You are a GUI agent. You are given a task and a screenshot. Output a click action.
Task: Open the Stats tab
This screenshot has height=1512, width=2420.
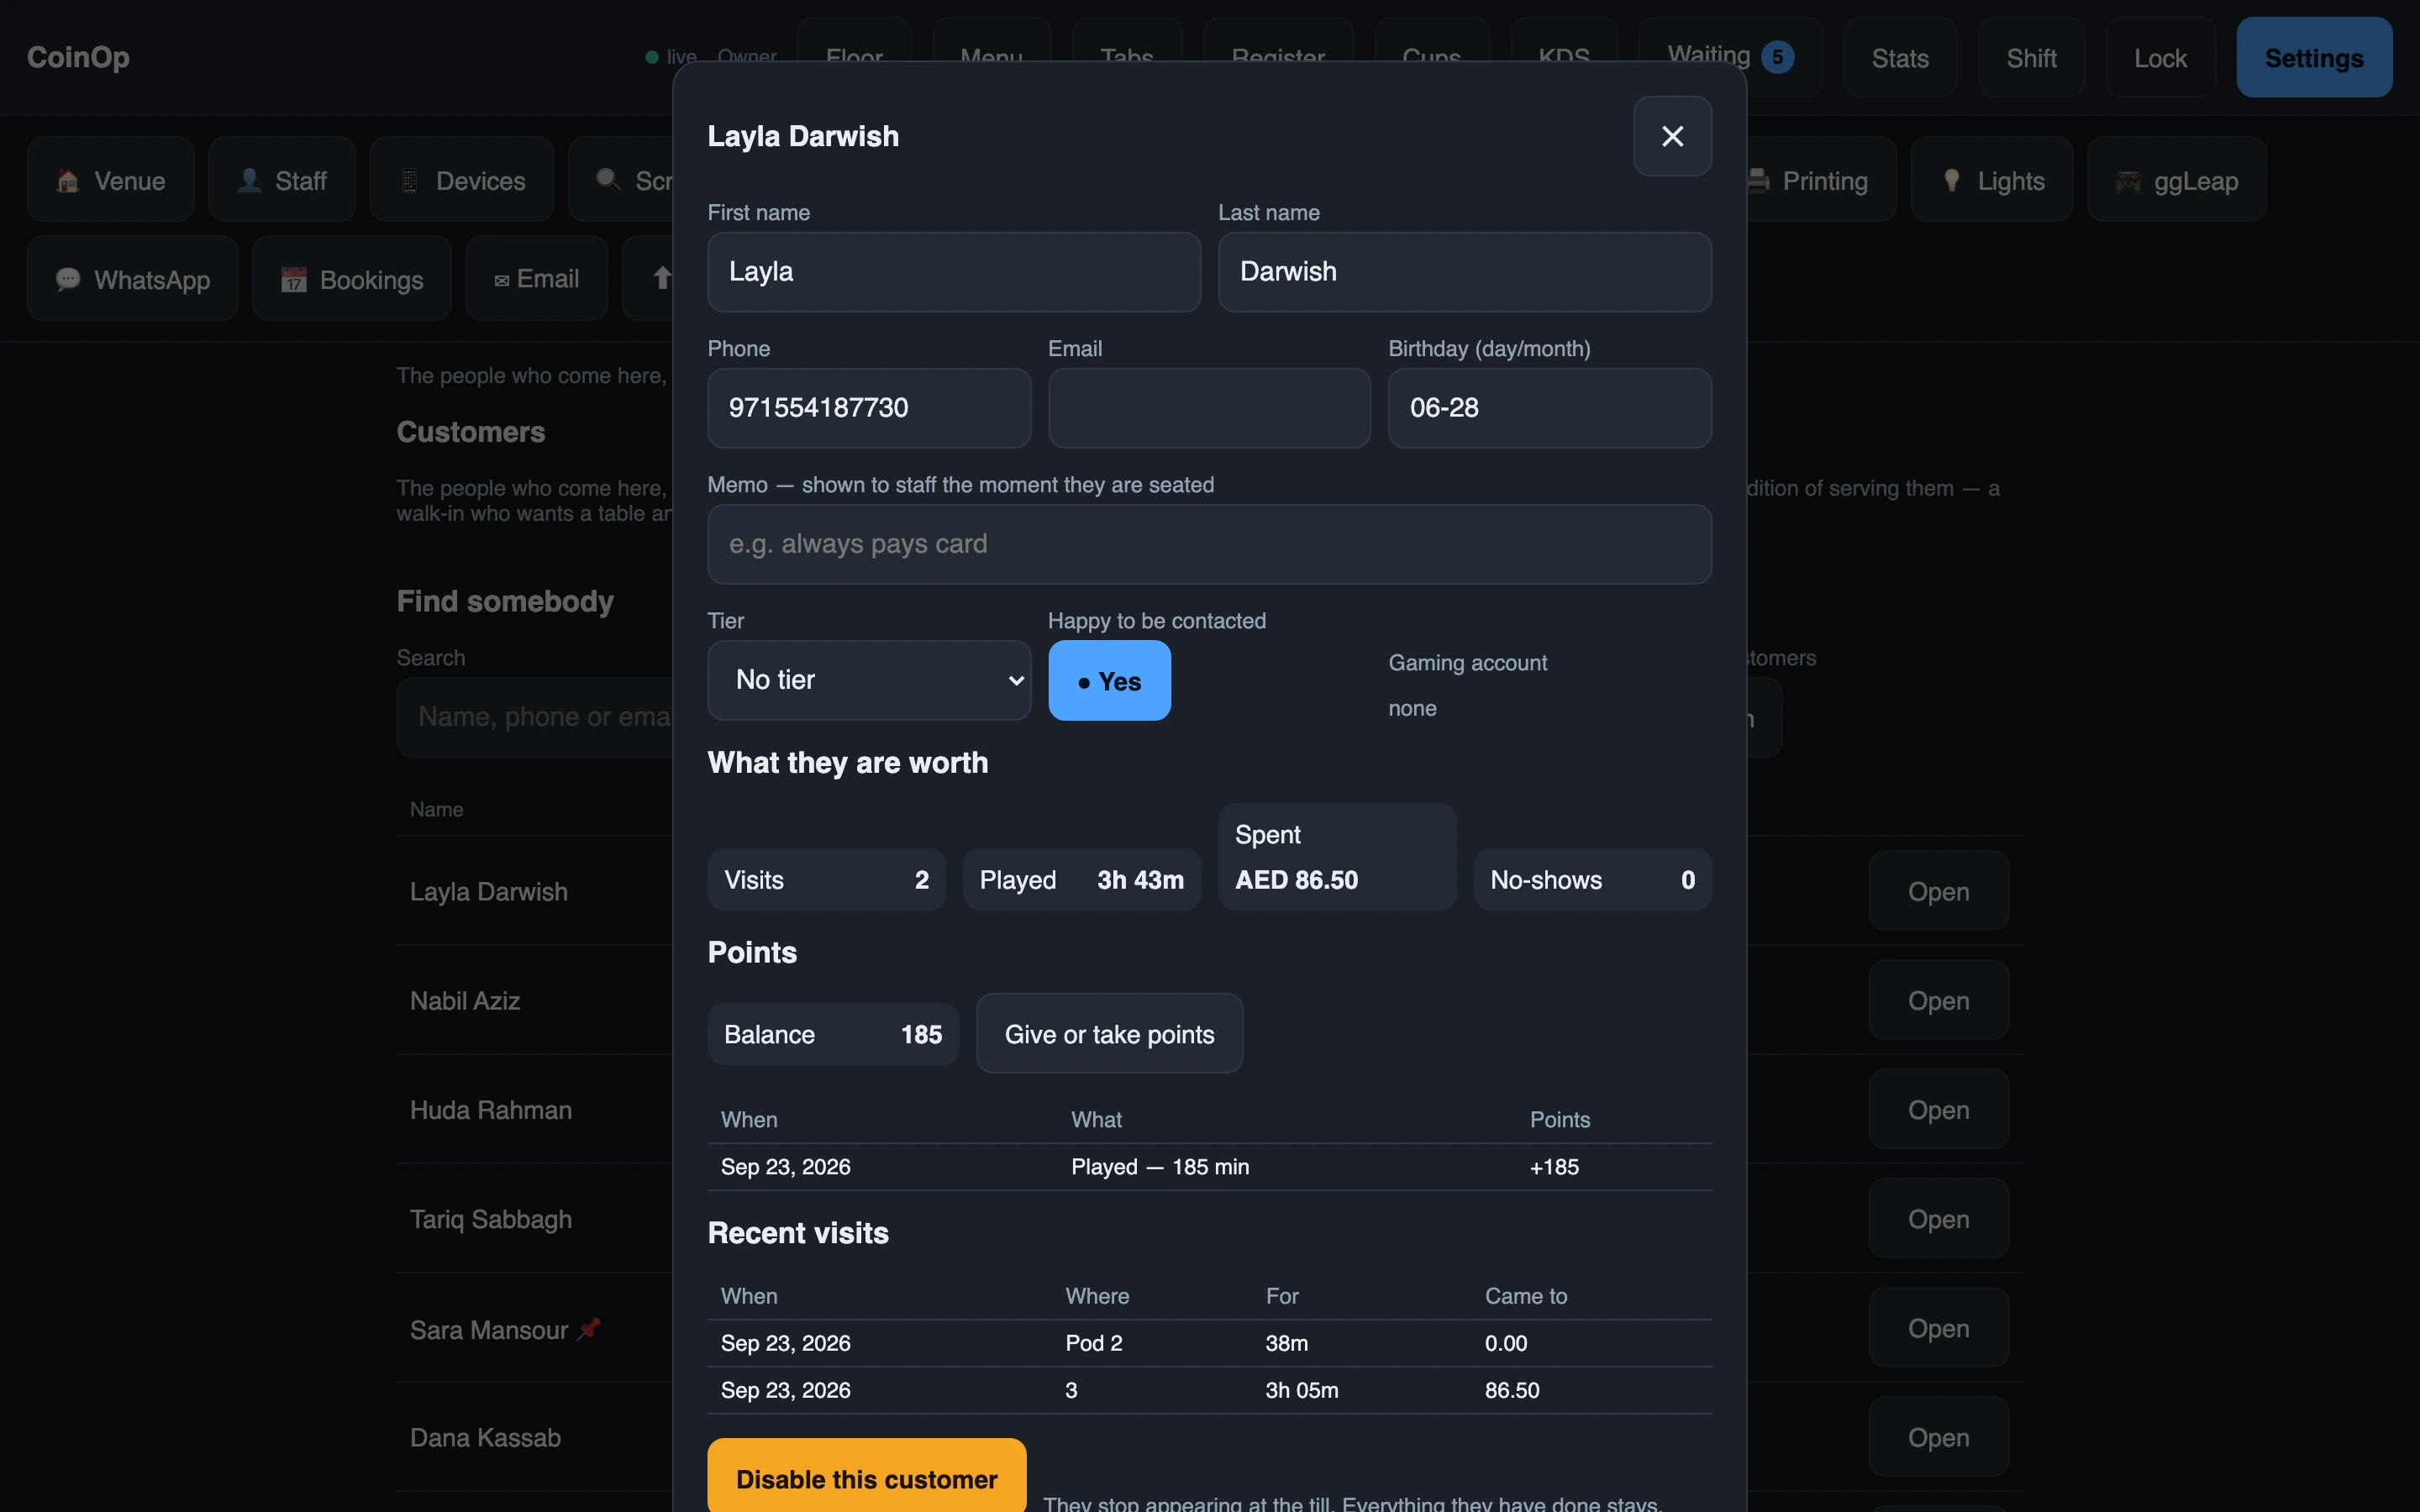pos(1900,58)
